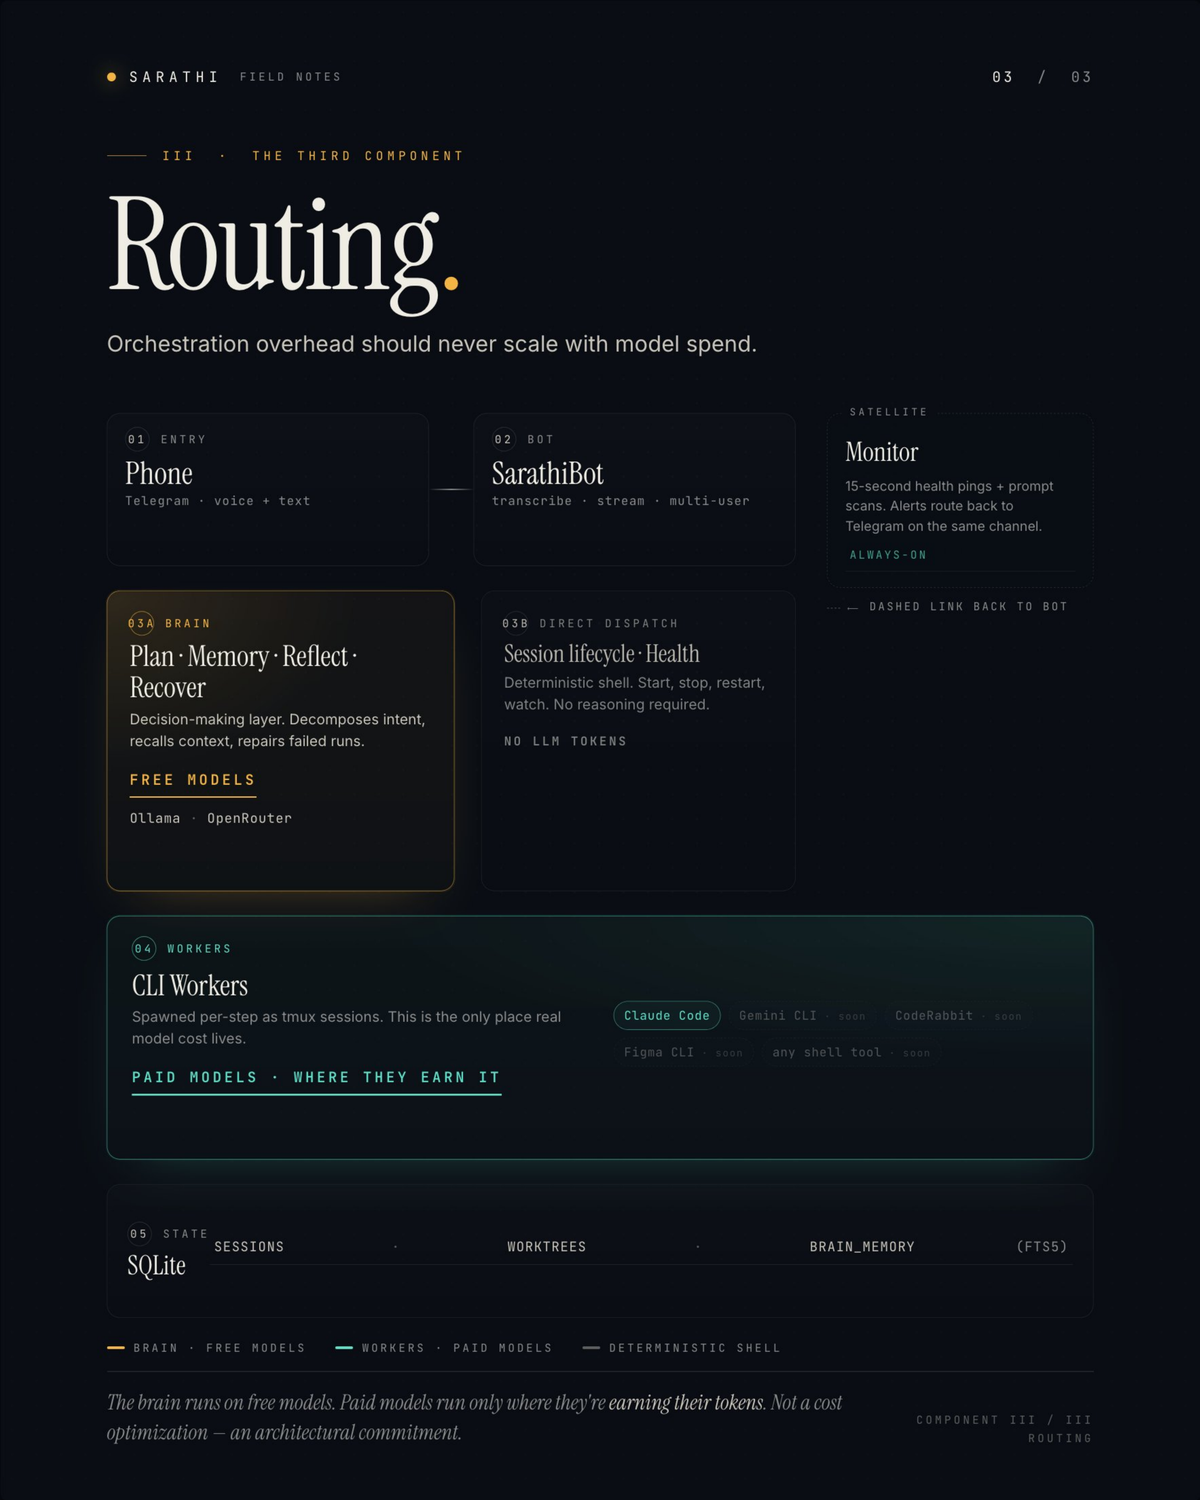Open the Phone entry card title

pyautogui.click(x=159, y=473)
